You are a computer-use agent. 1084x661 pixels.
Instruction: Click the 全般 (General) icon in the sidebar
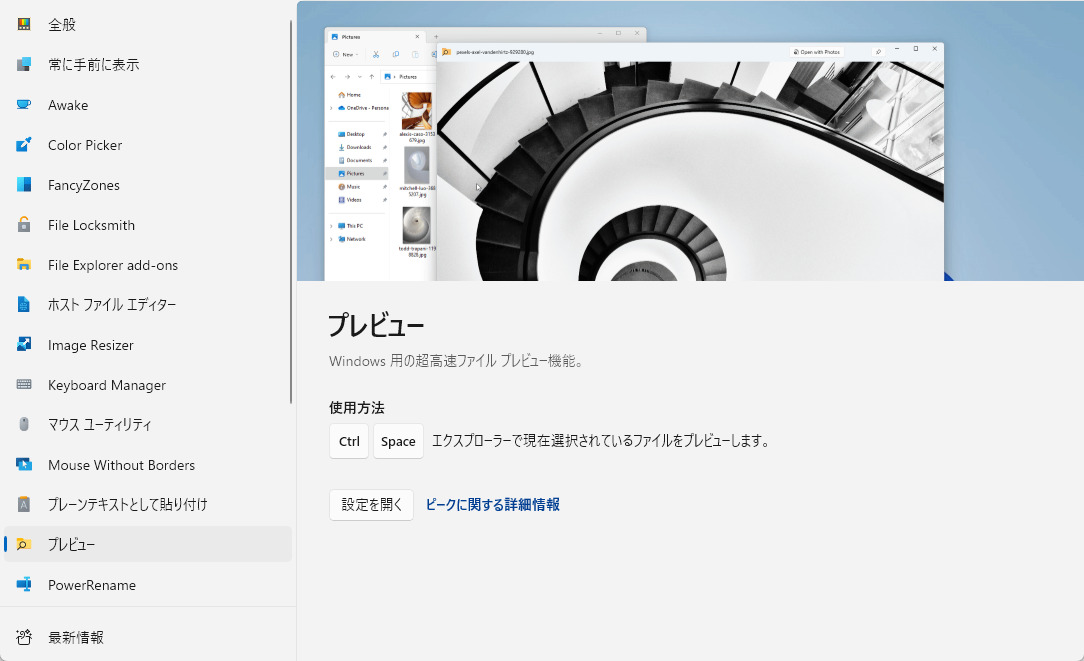(24, 24)
